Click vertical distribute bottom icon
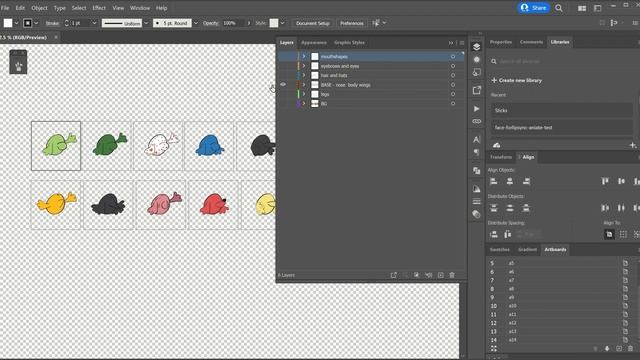The width and height of the screenshot is (640, 360). tap(526, 208)
